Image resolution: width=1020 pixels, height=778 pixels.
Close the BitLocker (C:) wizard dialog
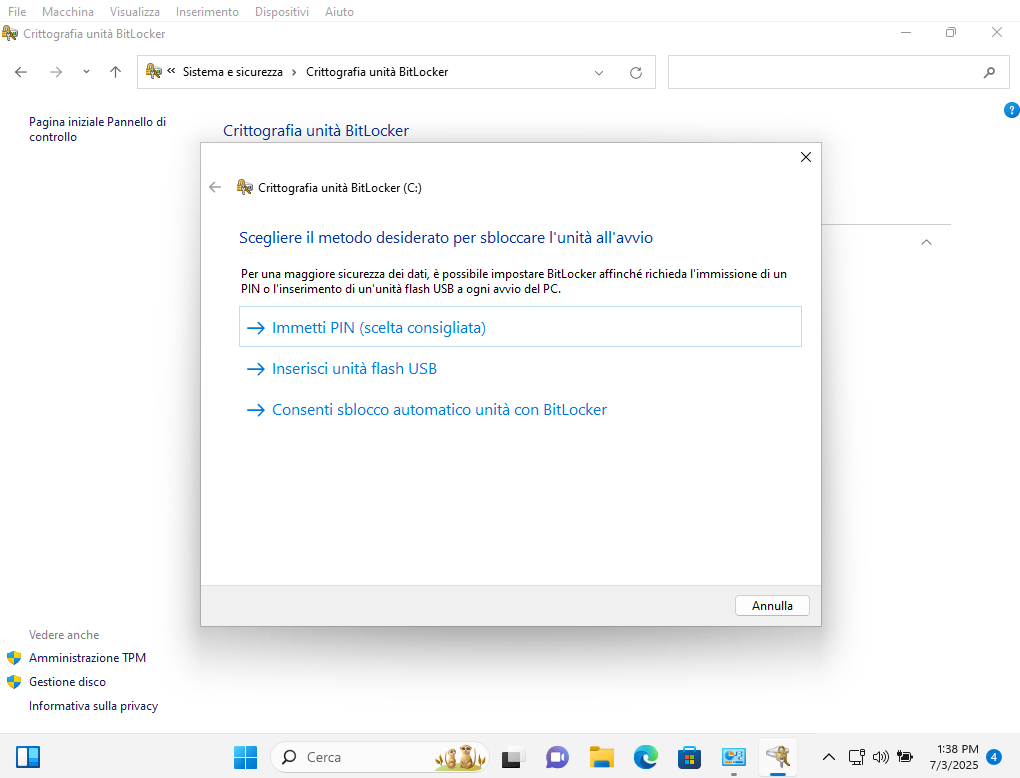805,157
